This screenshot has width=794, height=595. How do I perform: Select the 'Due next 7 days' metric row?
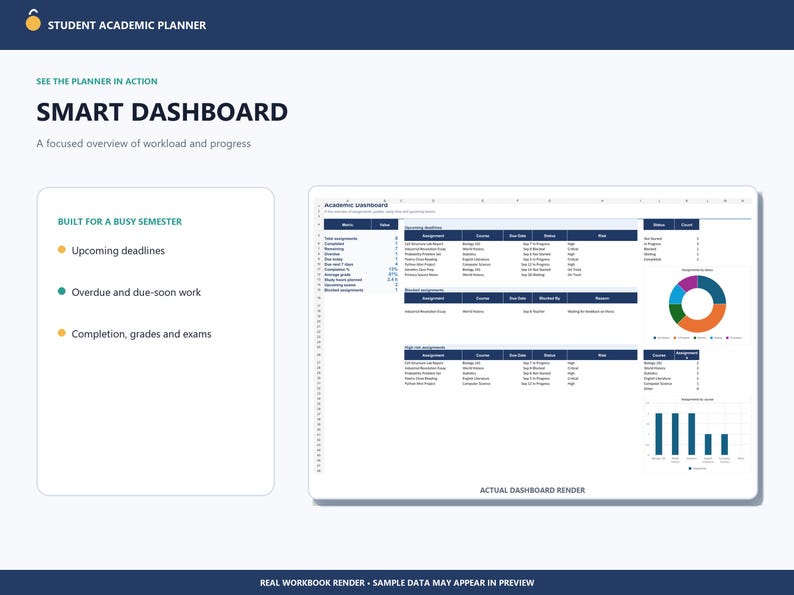pos(361,264)
